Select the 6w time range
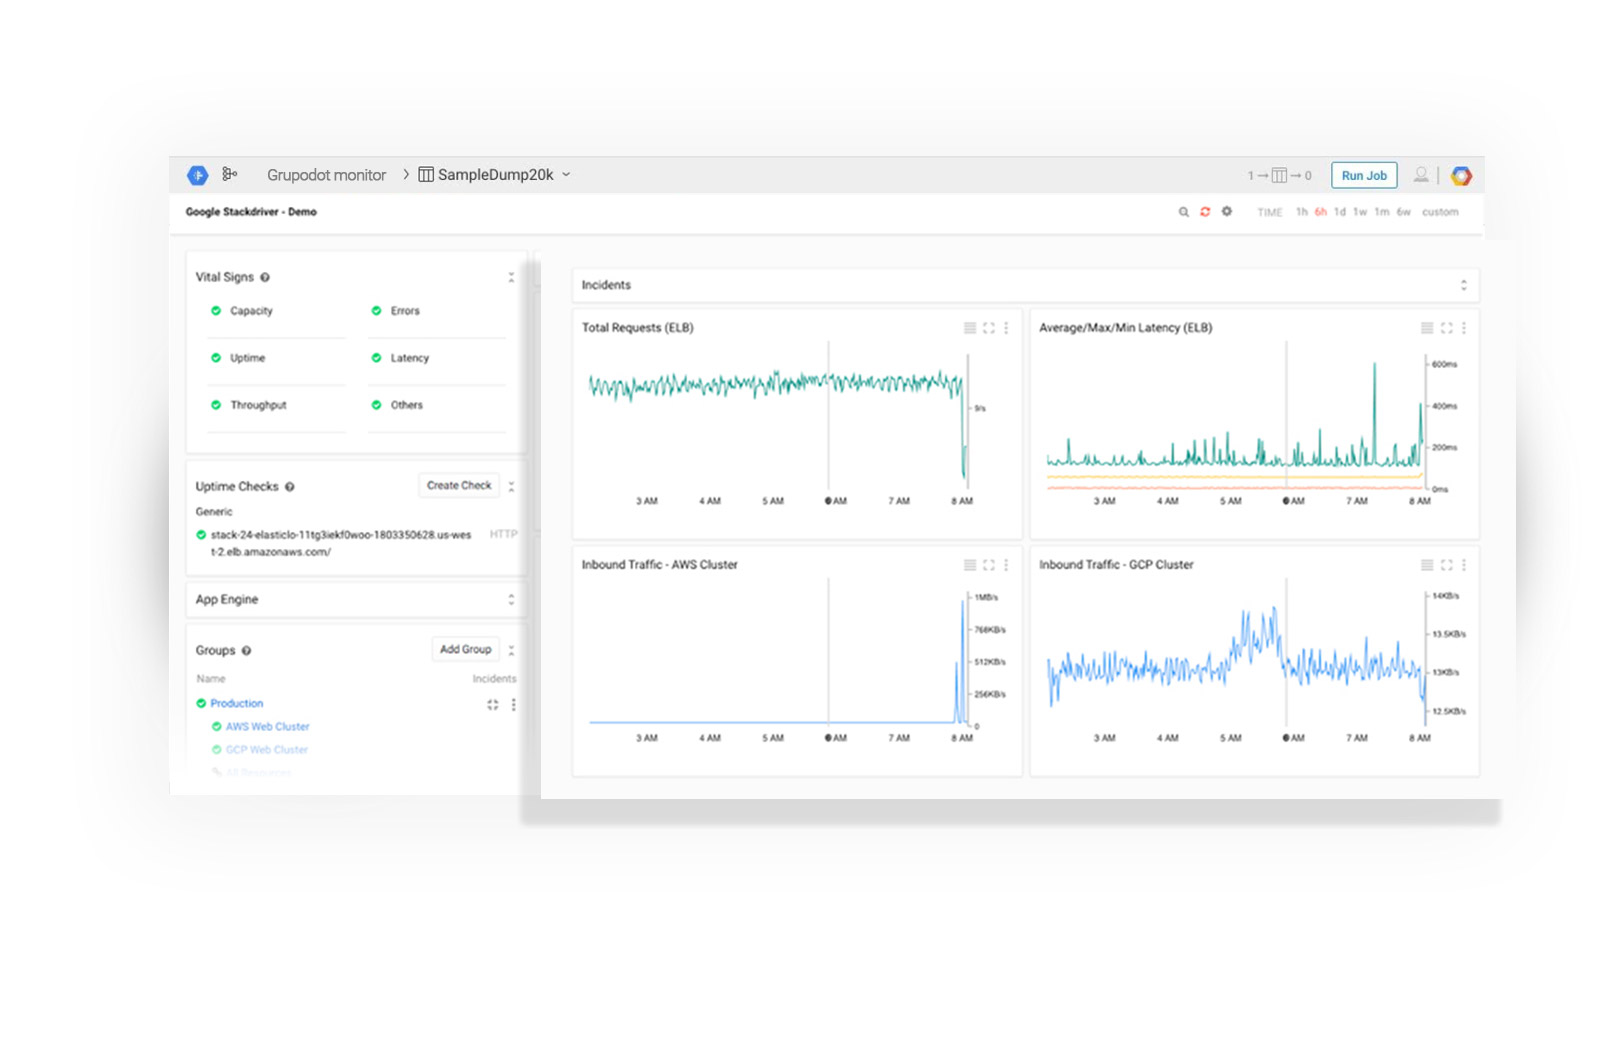 [1404, 212]
